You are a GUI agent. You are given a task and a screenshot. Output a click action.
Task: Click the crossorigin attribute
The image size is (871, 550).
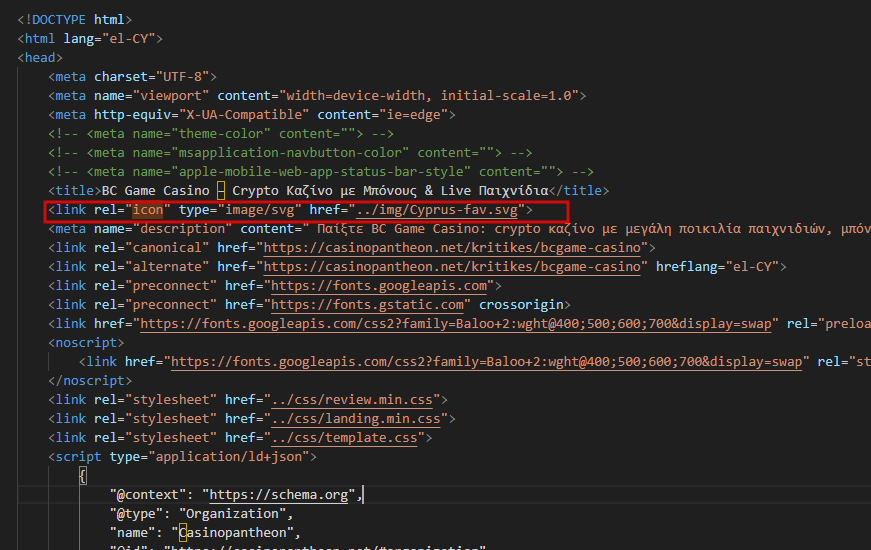(521, 305)
